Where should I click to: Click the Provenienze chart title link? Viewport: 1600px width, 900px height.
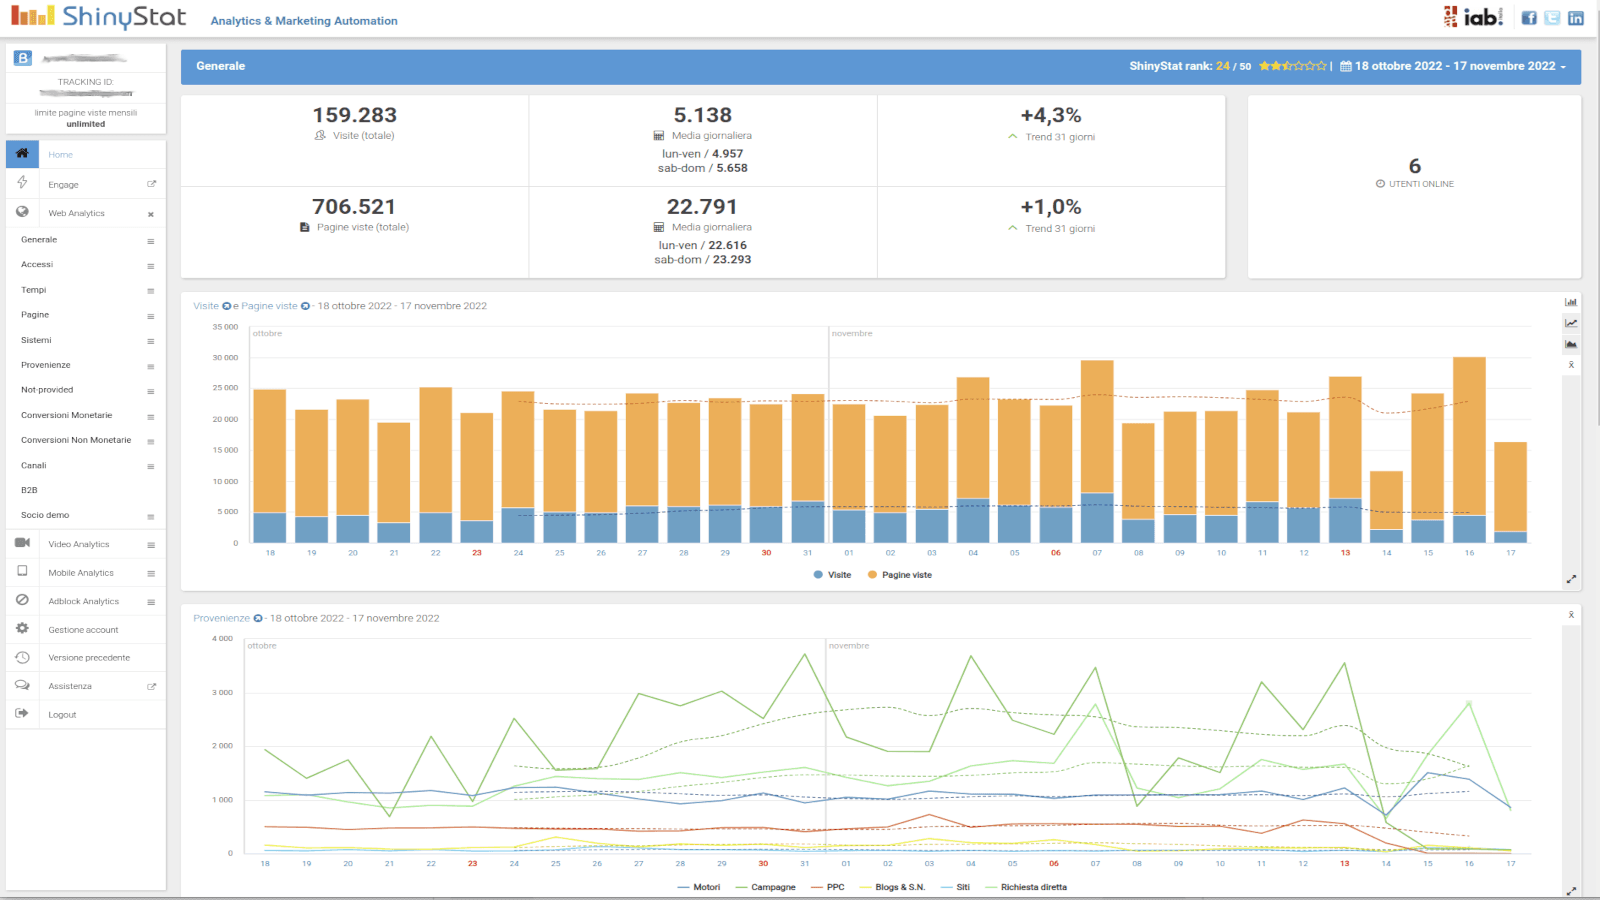pyautogui.click(x=221, y=618)
